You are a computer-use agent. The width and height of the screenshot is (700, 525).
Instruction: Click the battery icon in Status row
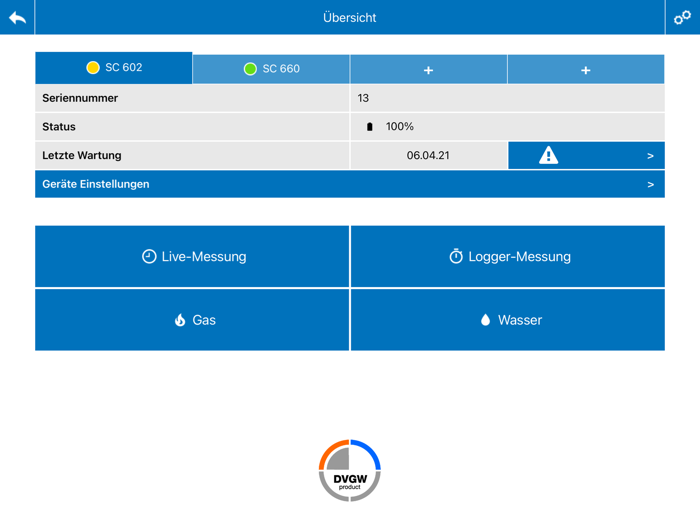(x=370, y=127)
